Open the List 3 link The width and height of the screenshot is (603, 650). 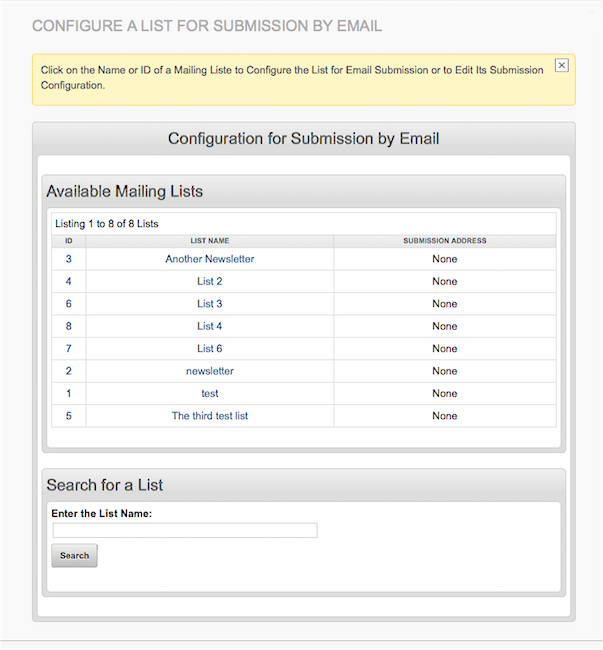tap(210, 304)
